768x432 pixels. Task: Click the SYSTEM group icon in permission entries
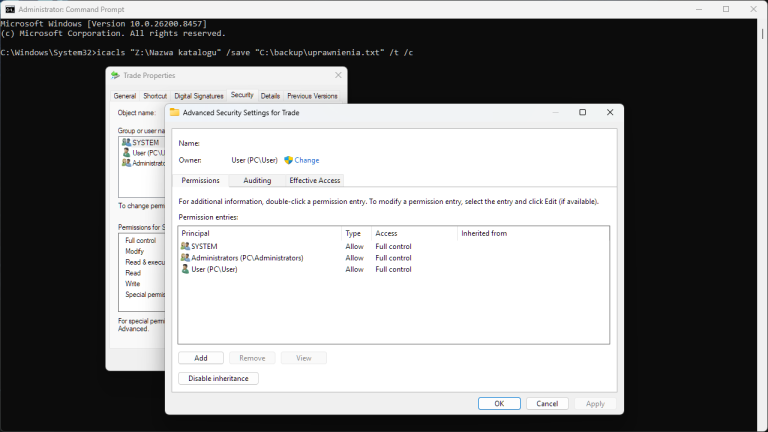[x=185, y=246]
